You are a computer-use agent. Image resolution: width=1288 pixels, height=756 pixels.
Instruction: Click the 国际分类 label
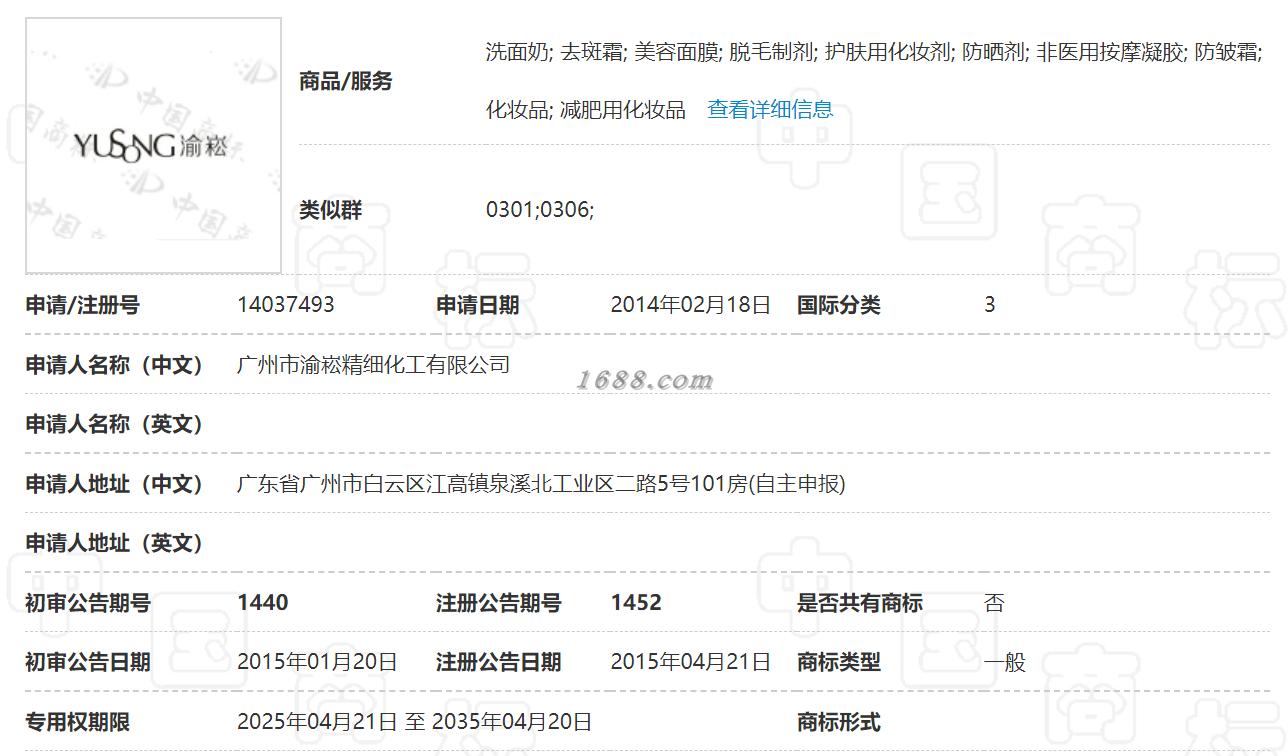point(839,306)
